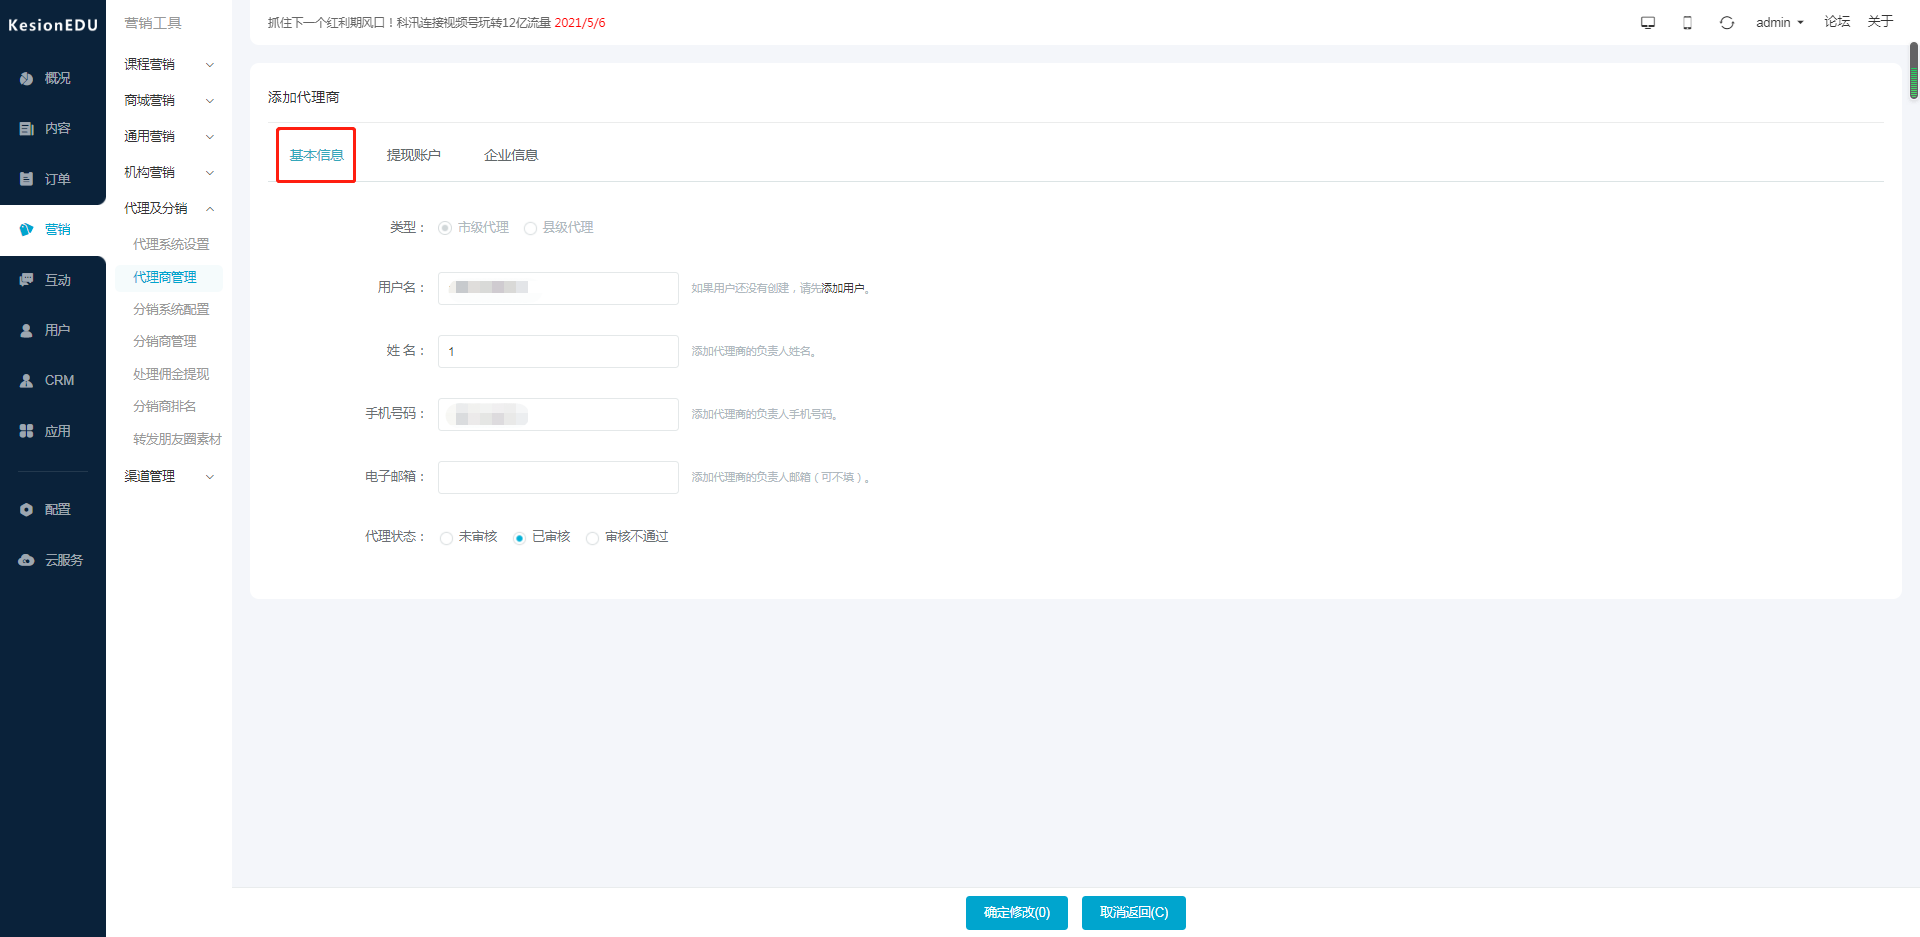Image resolution: width=1920 pixels, height=937 pixels.
Task: Select 已审核 status radio
Action: [519, 538]
